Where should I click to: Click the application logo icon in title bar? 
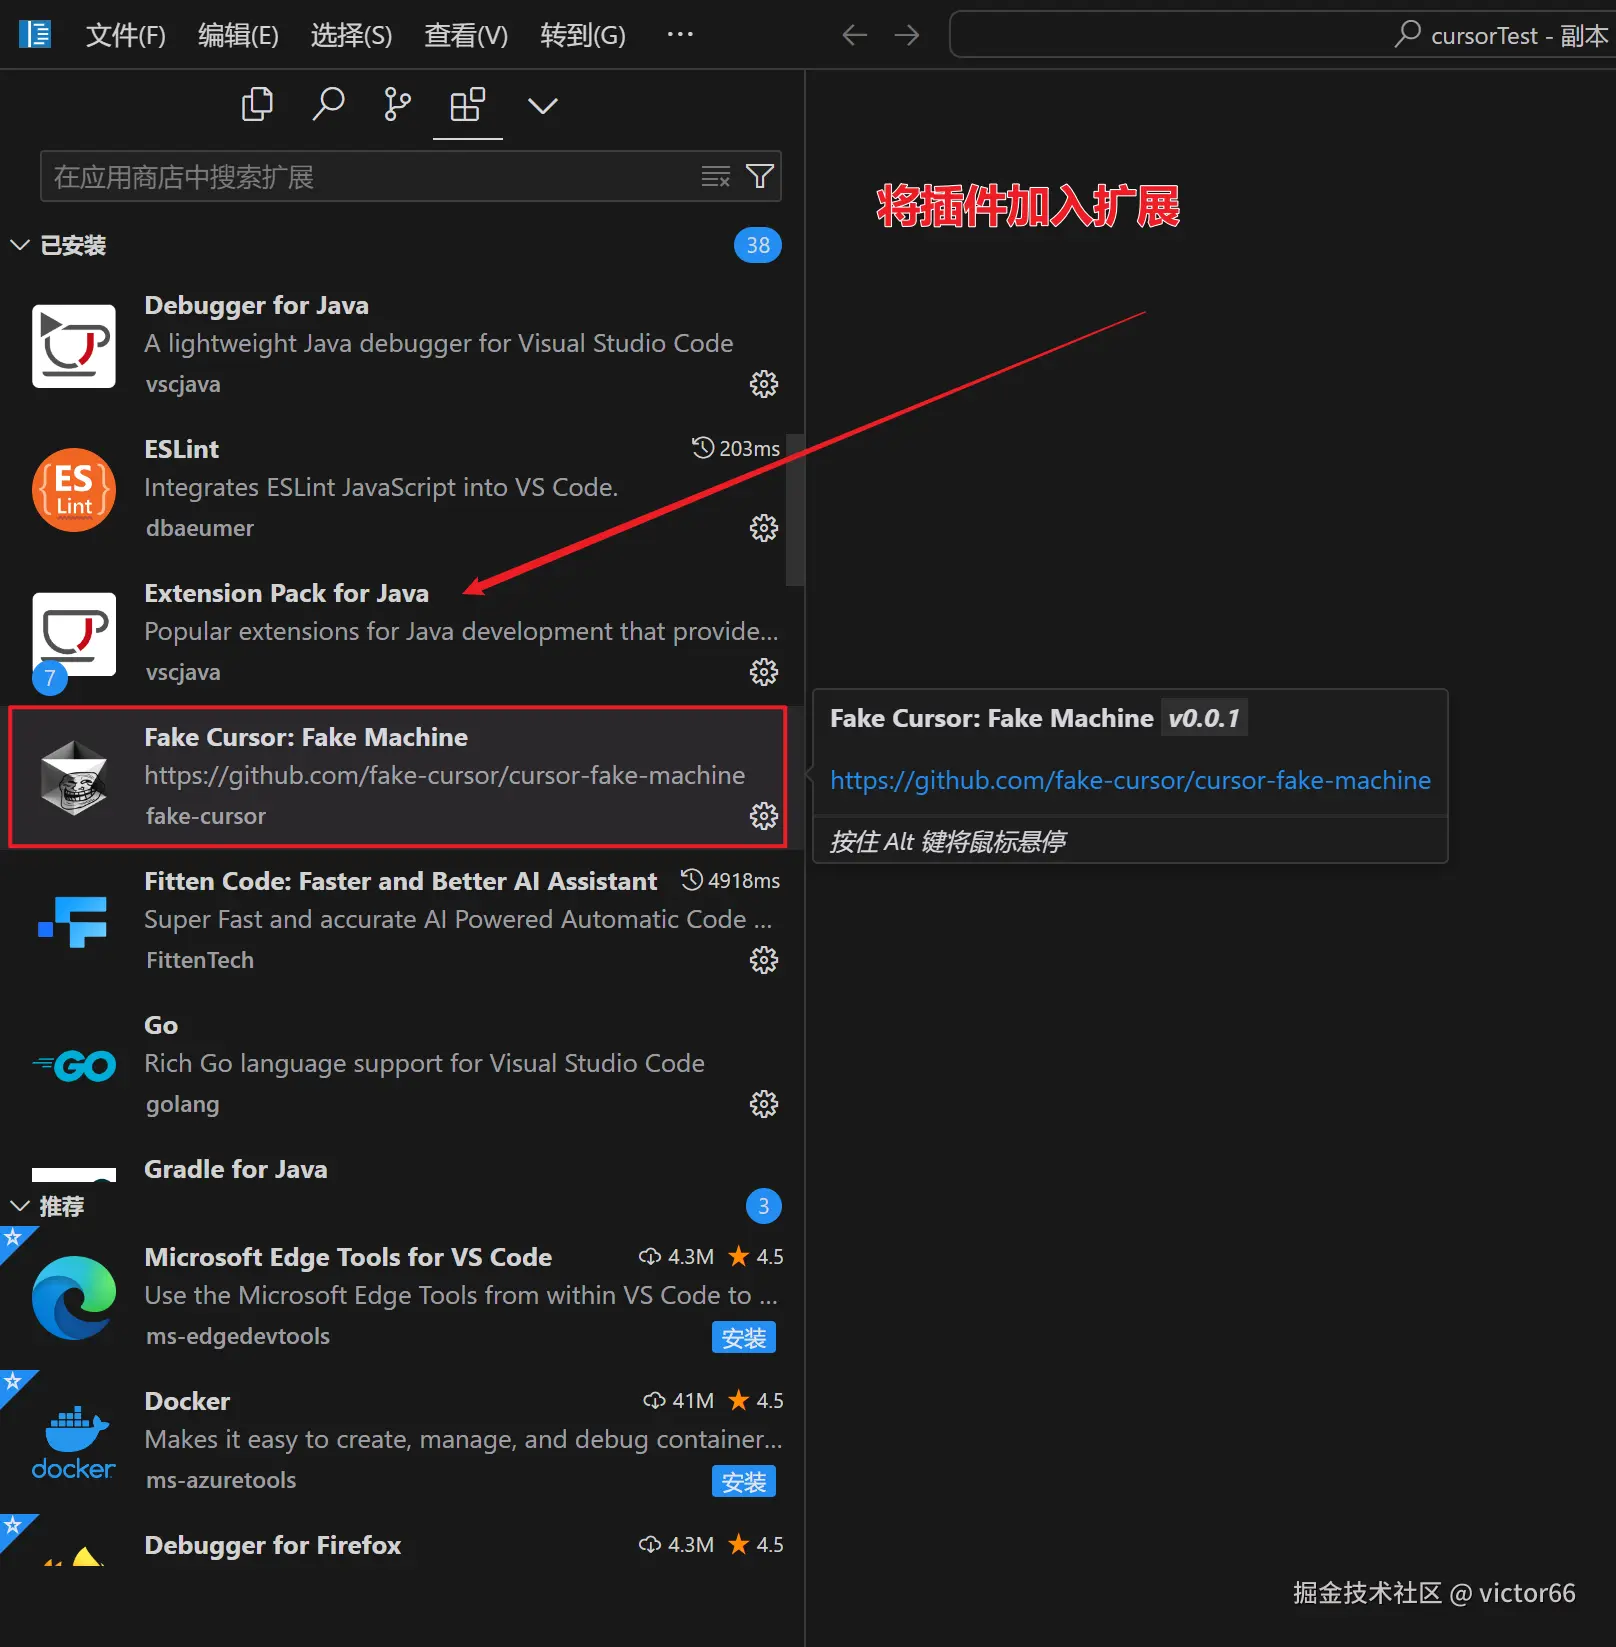pos(35,34)
